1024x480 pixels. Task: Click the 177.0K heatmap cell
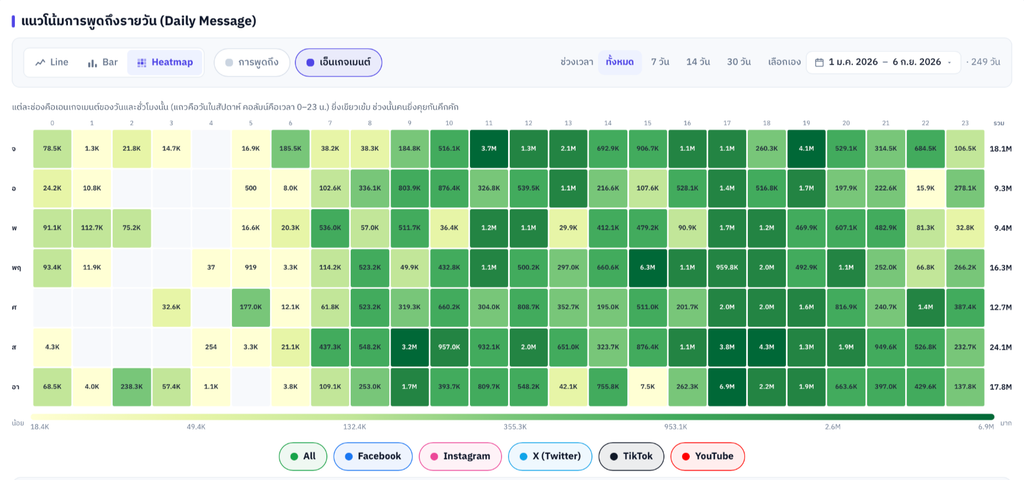pos(251,308)
